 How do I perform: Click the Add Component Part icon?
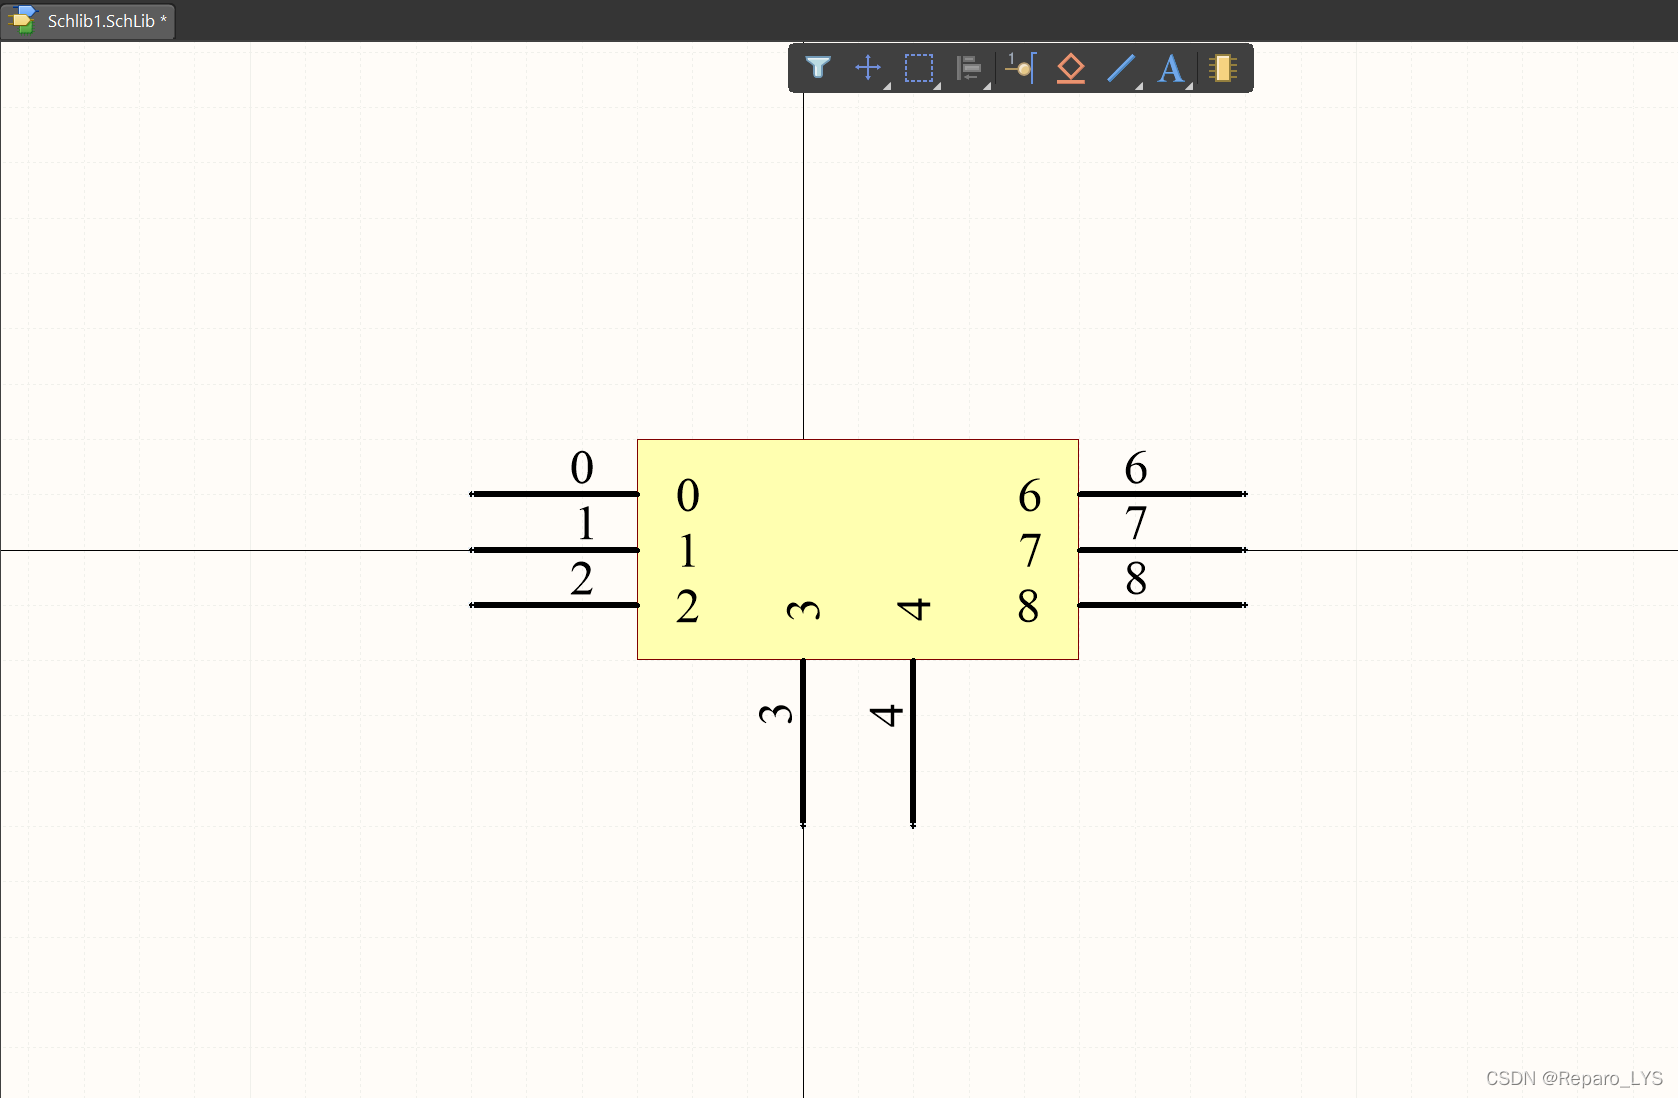pyautogui.click(x=1222, y=68)
